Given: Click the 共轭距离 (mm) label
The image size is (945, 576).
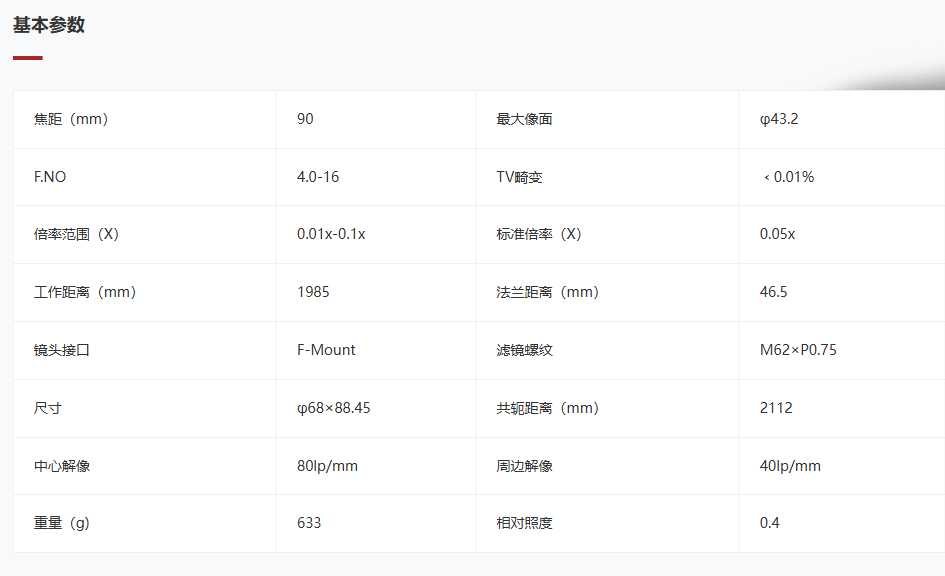Looking at the screenshot, I should (x=547, y=408).
